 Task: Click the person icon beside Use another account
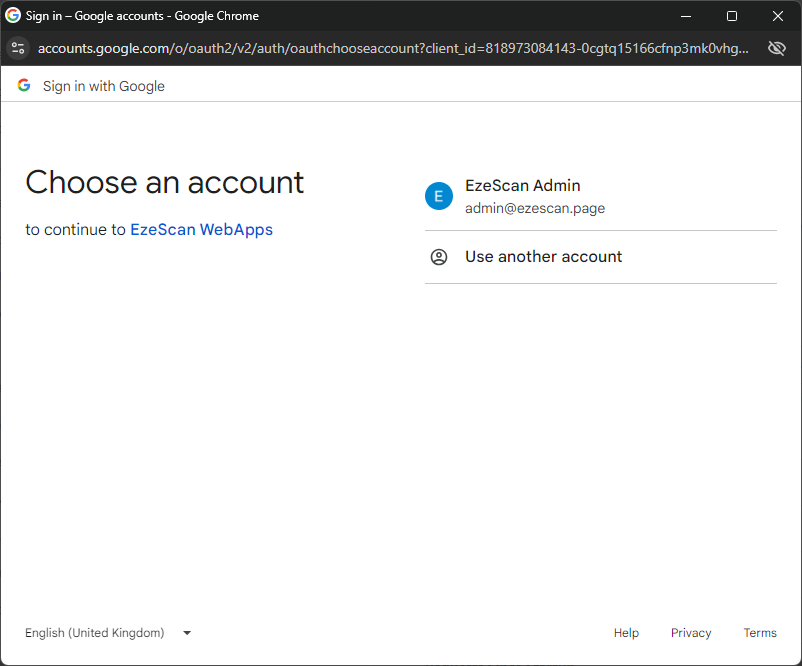tap(439, 257)
